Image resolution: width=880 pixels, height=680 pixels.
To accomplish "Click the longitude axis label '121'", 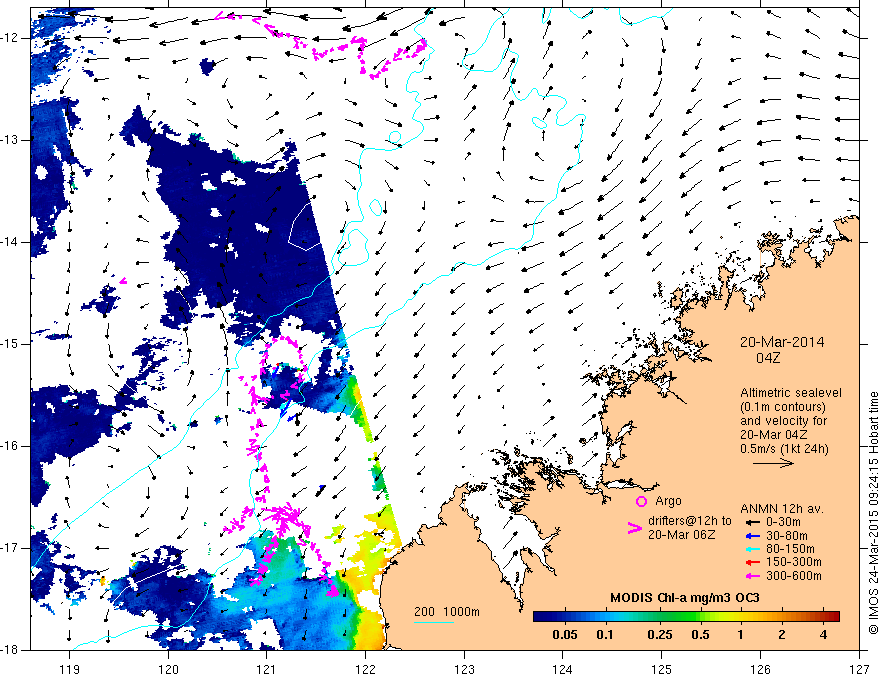I will point(267,669).
